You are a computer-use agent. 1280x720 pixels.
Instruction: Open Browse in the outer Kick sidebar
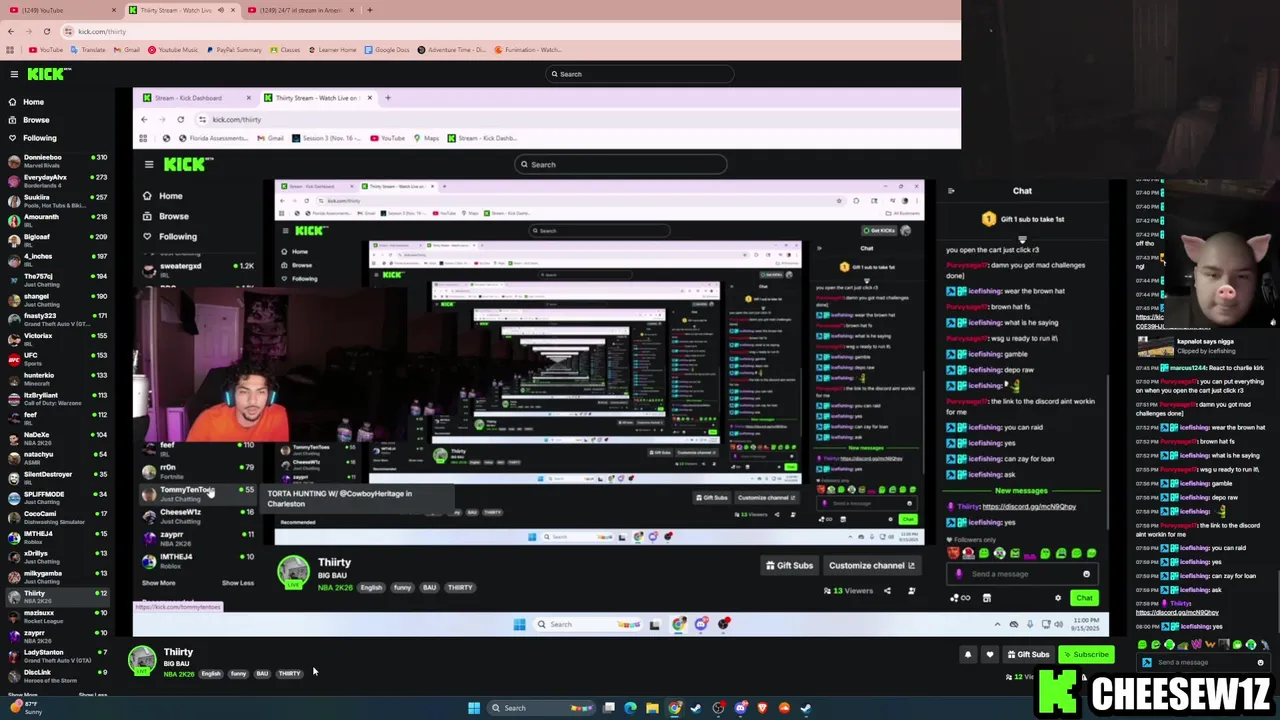click(x=35, y=120)
